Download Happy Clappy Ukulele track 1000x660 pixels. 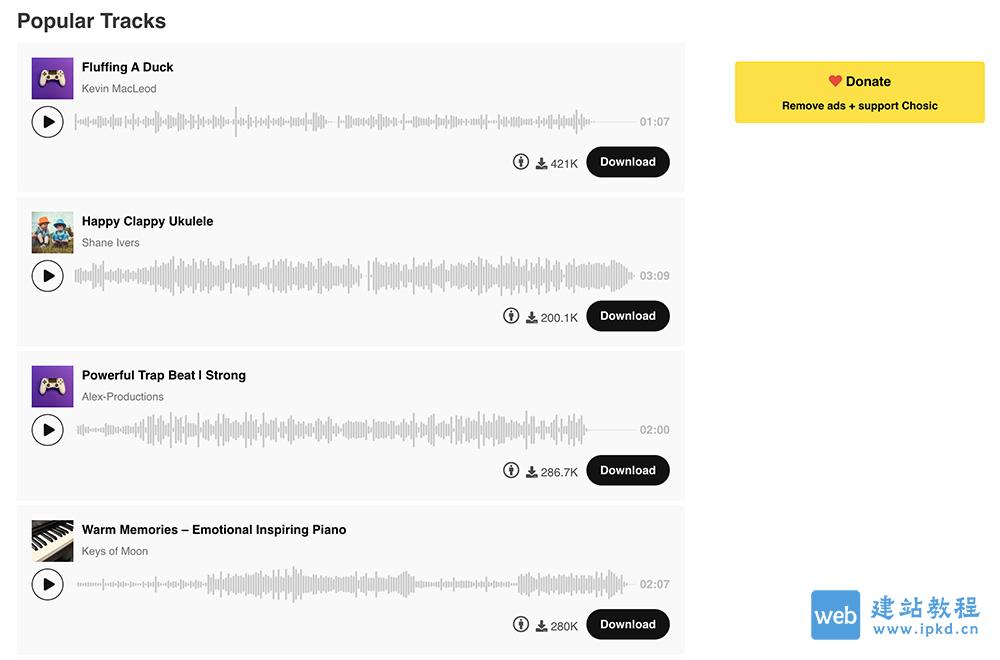[628, 316]
